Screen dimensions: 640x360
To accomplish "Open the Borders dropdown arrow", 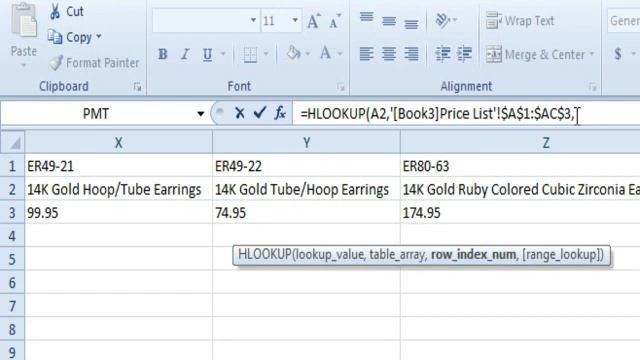I will 266,54.
